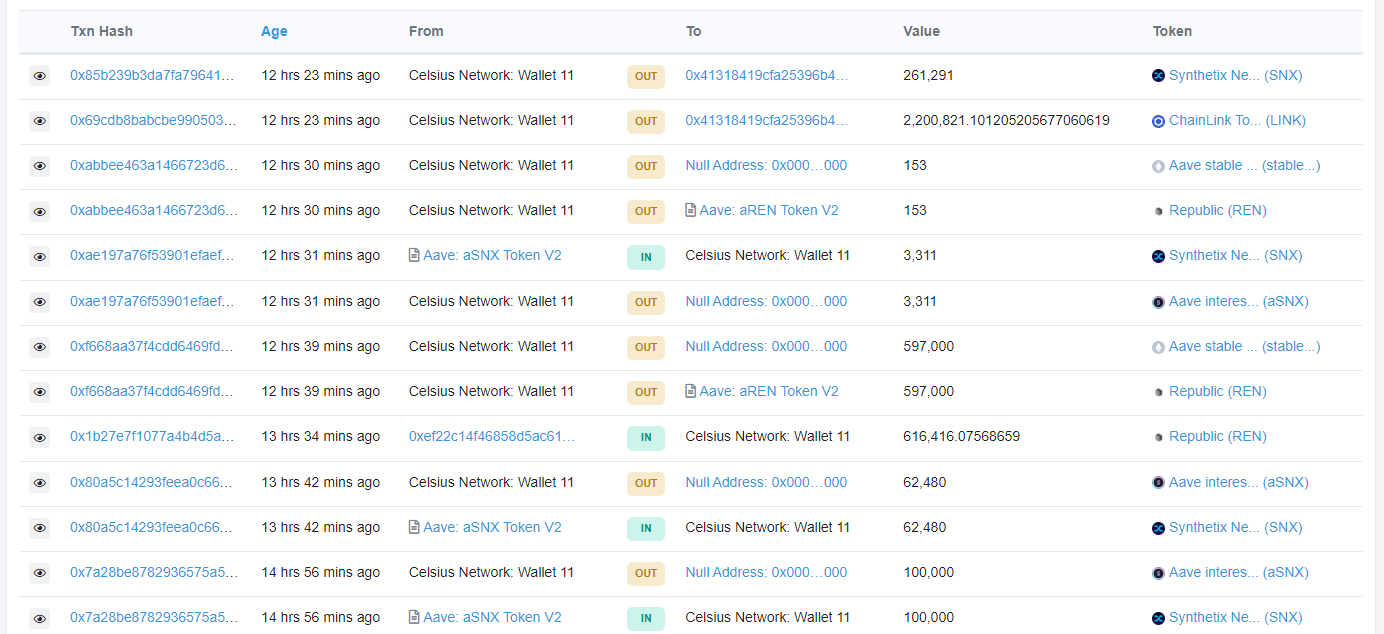The width and height of the screenshot is (1384, 634).
Task: Click the Txn Hash column header
Action: [x=101, y=31]
